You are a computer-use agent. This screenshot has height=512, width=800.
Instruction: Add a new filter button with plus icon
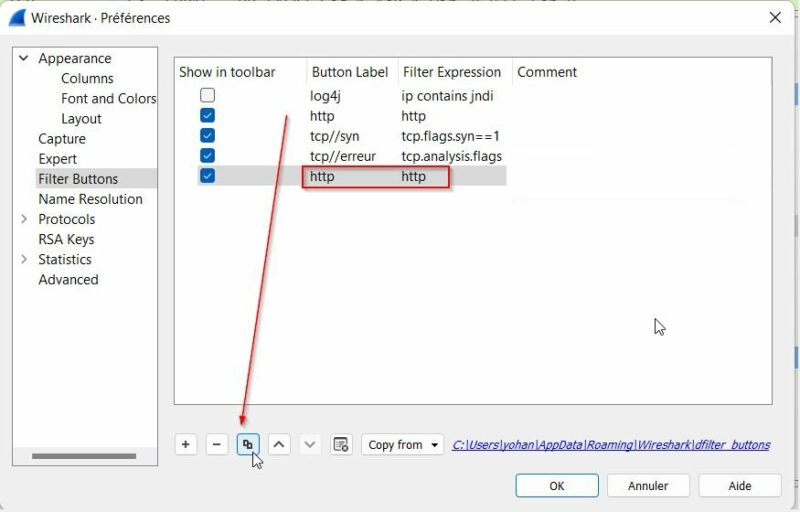click(x=186, y=445)
